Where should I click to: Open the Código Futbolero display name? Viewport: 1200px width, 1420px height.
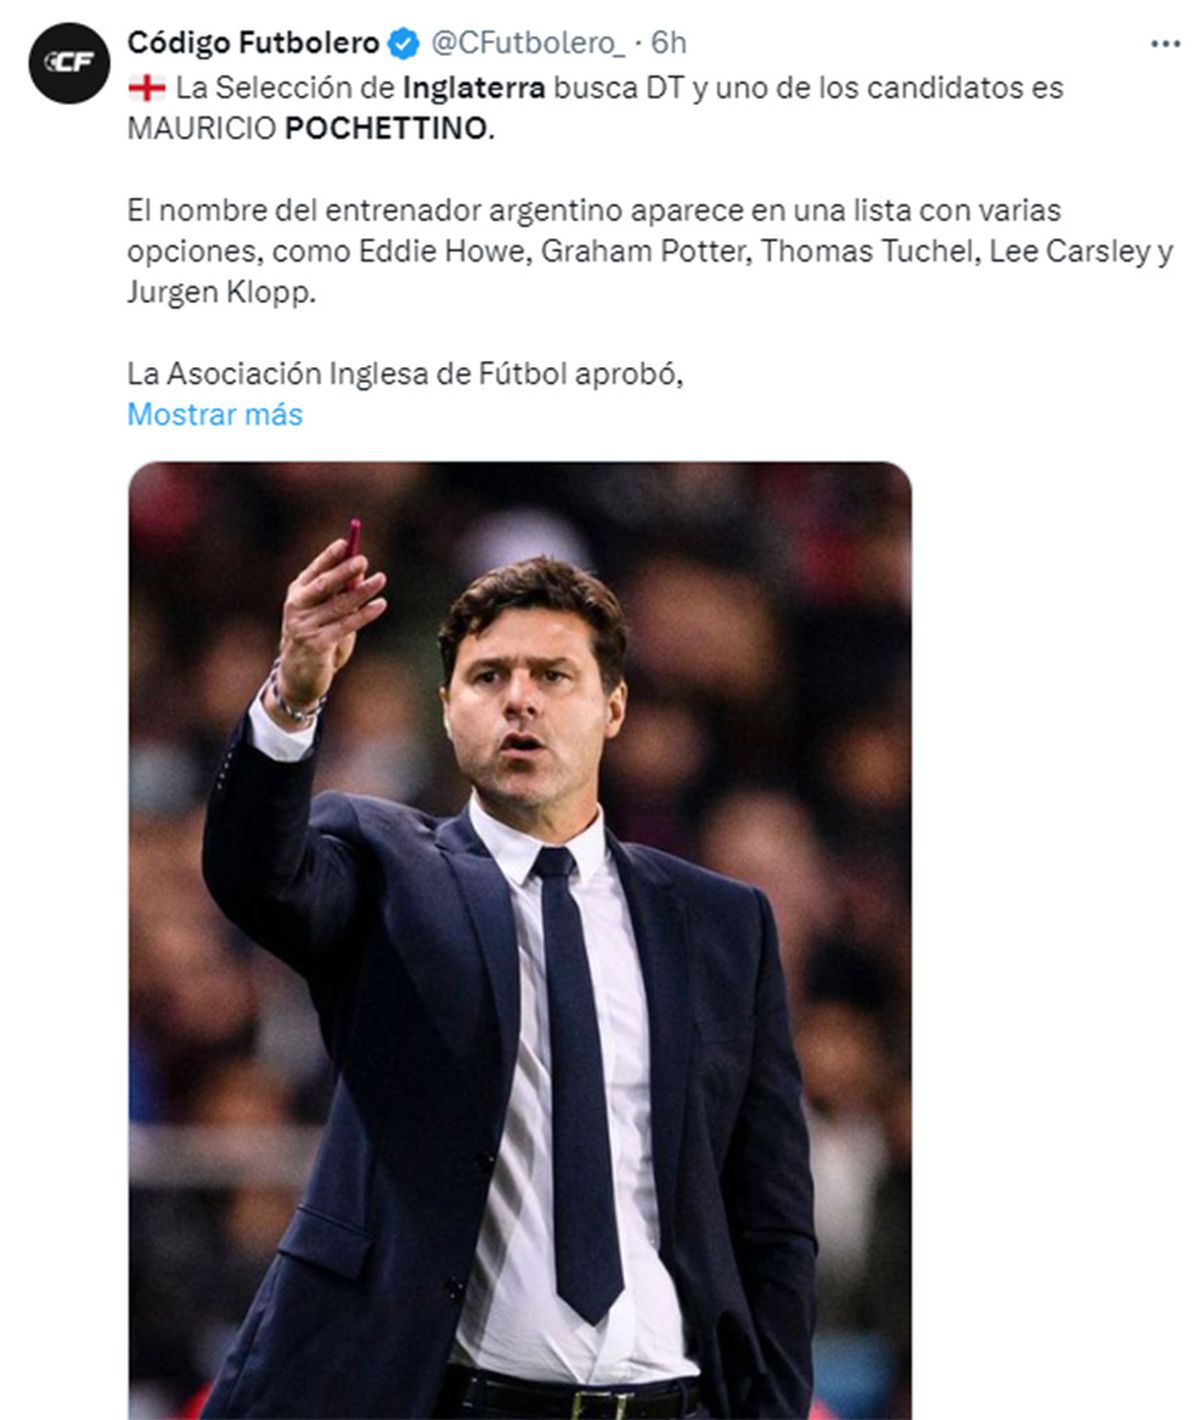coord(254,43)
